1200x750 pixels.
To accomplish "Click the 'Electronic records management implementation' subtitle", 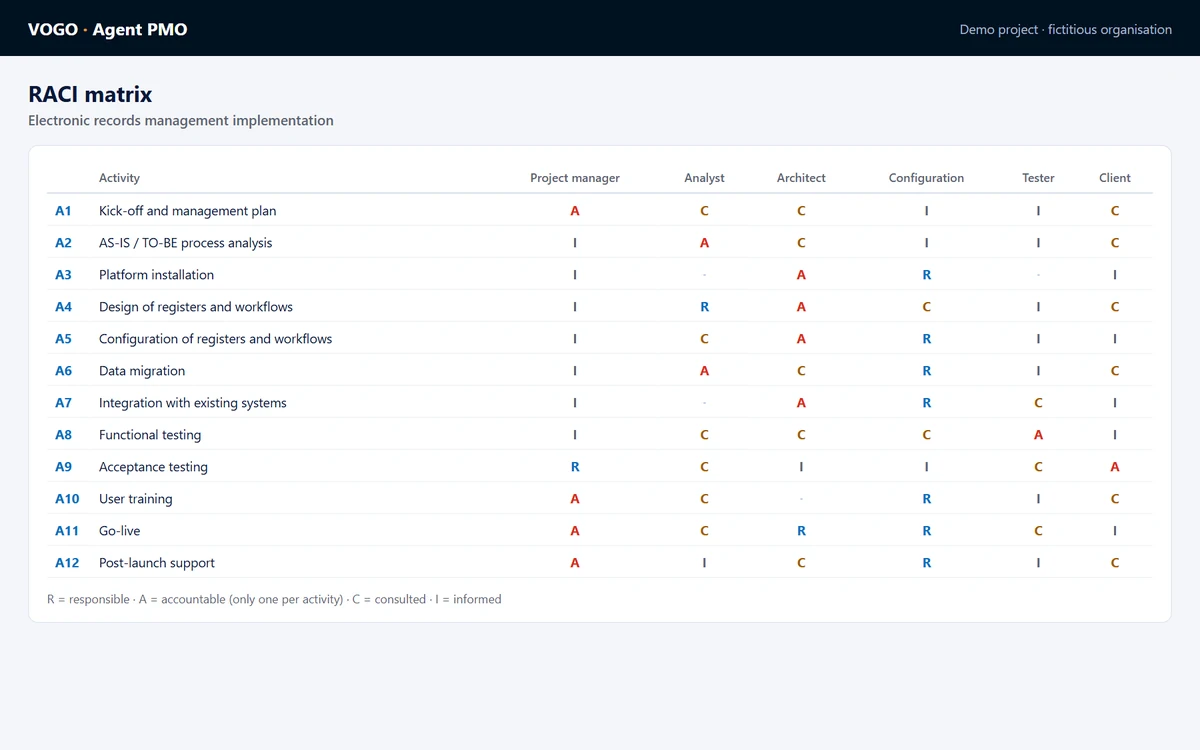I will [181, 120].
